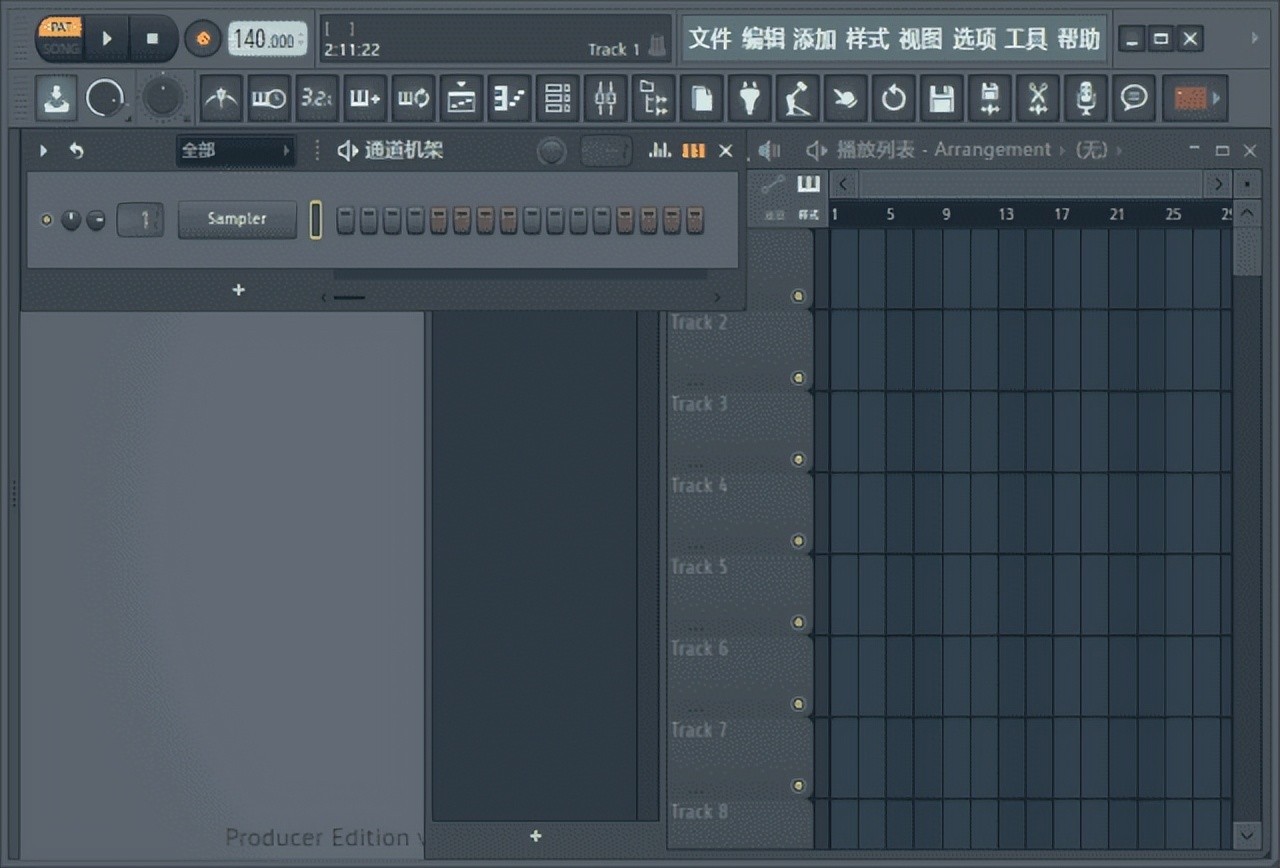Toggle PAT/SONG playback mode
This screenshot has height=868, width=1280.
tap(60, 38)
